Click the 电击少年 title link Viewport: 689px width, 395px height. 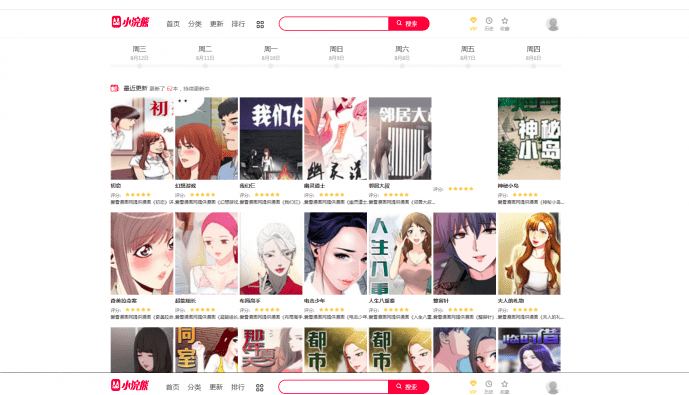click(315, 301)
